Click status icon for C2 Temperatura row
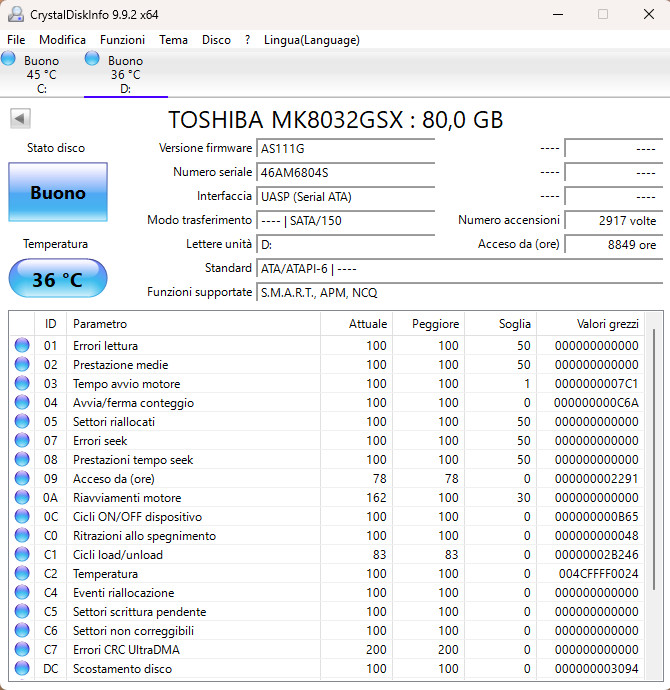The height and width of the screenshot is (690, 670). point(22,573)
